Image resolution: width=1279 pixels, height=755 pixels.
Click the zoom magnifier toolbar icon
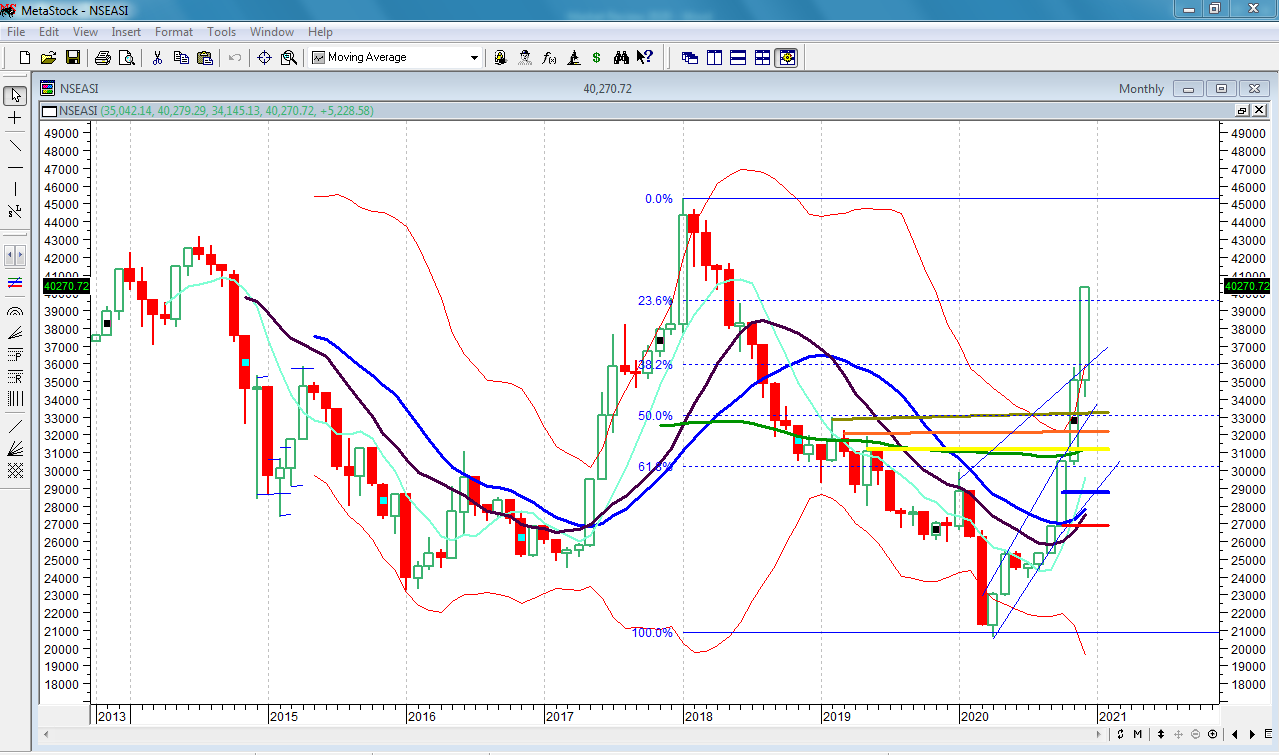pos(289,58)
